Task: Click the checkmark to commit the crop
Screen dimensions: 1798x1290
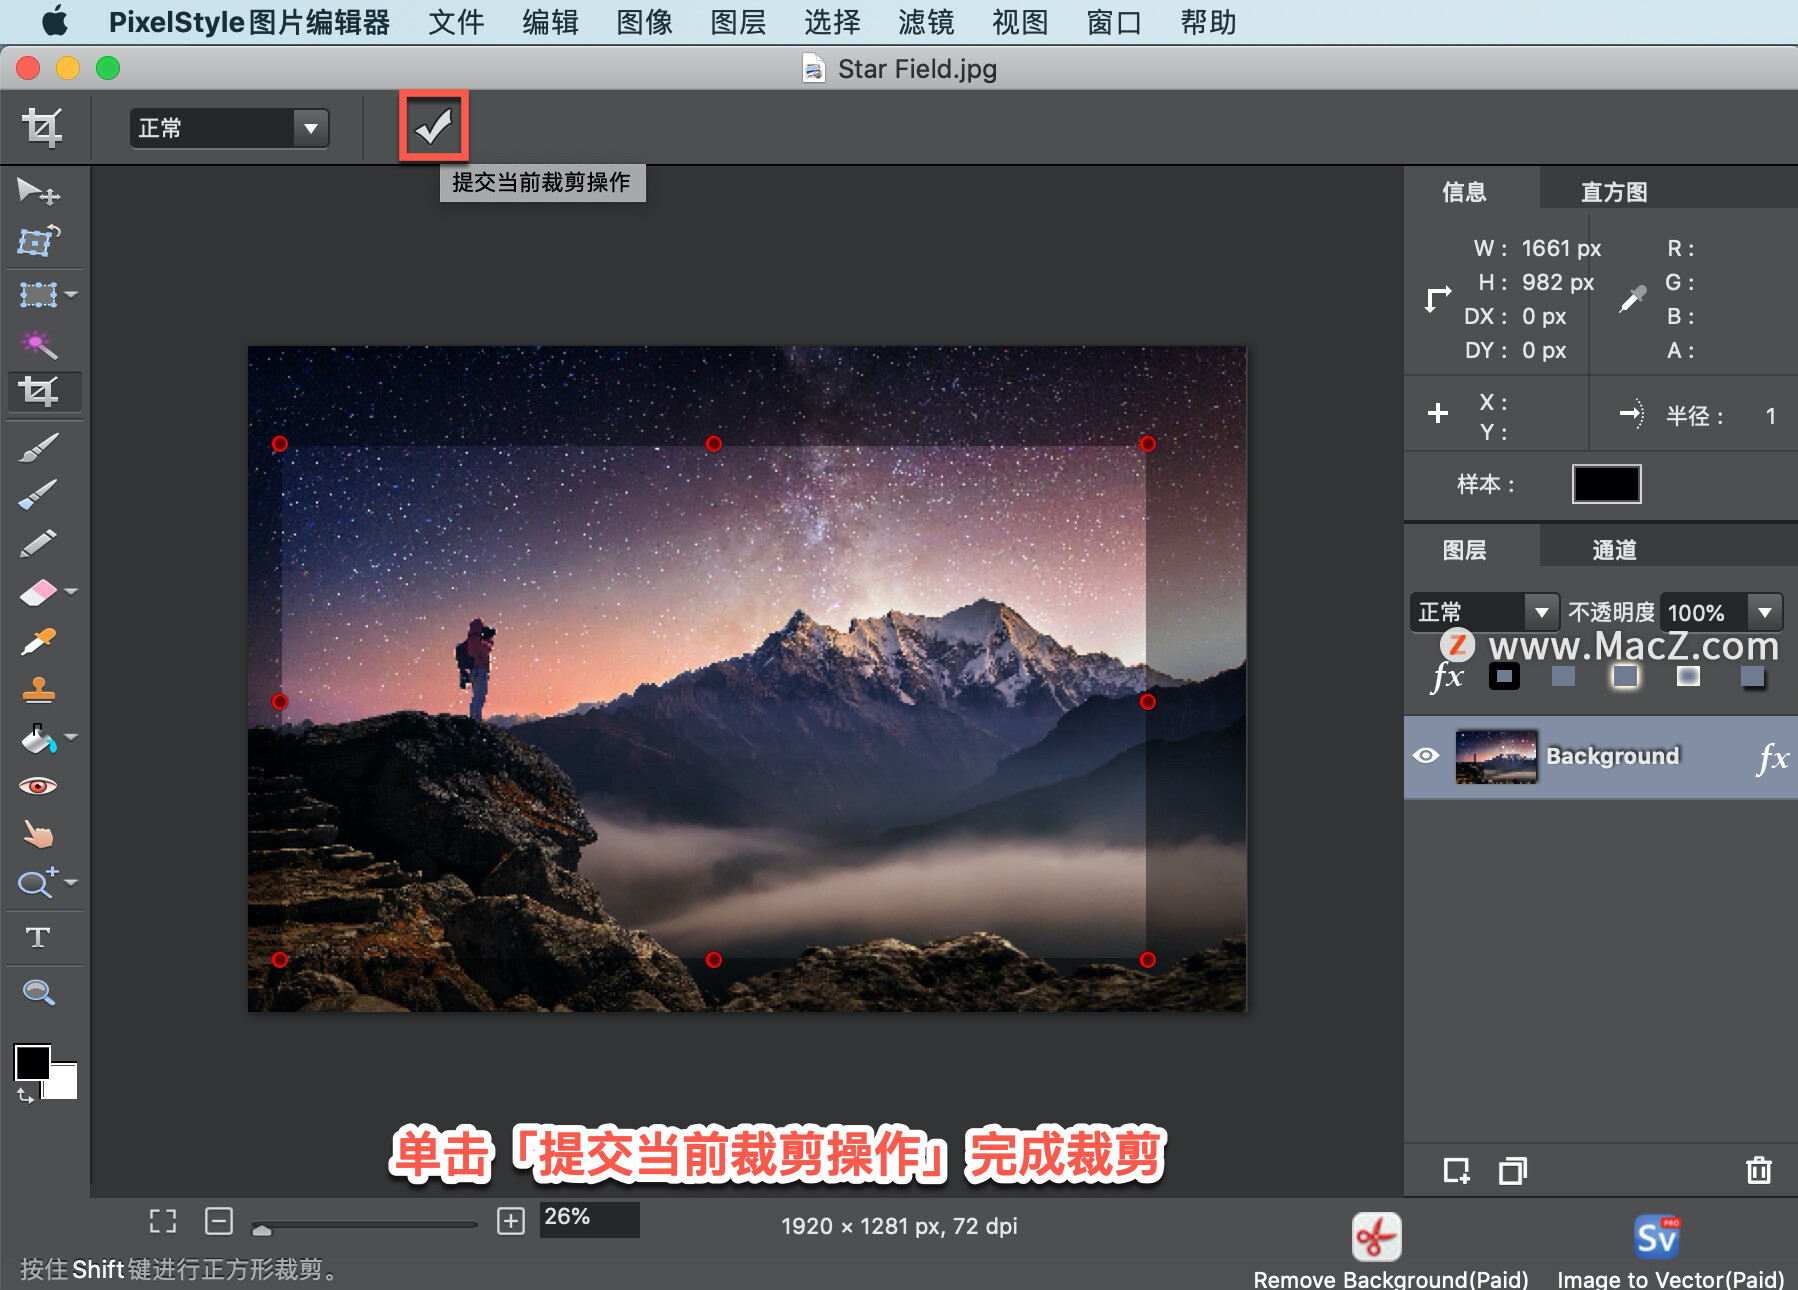Action: (433, 127)
